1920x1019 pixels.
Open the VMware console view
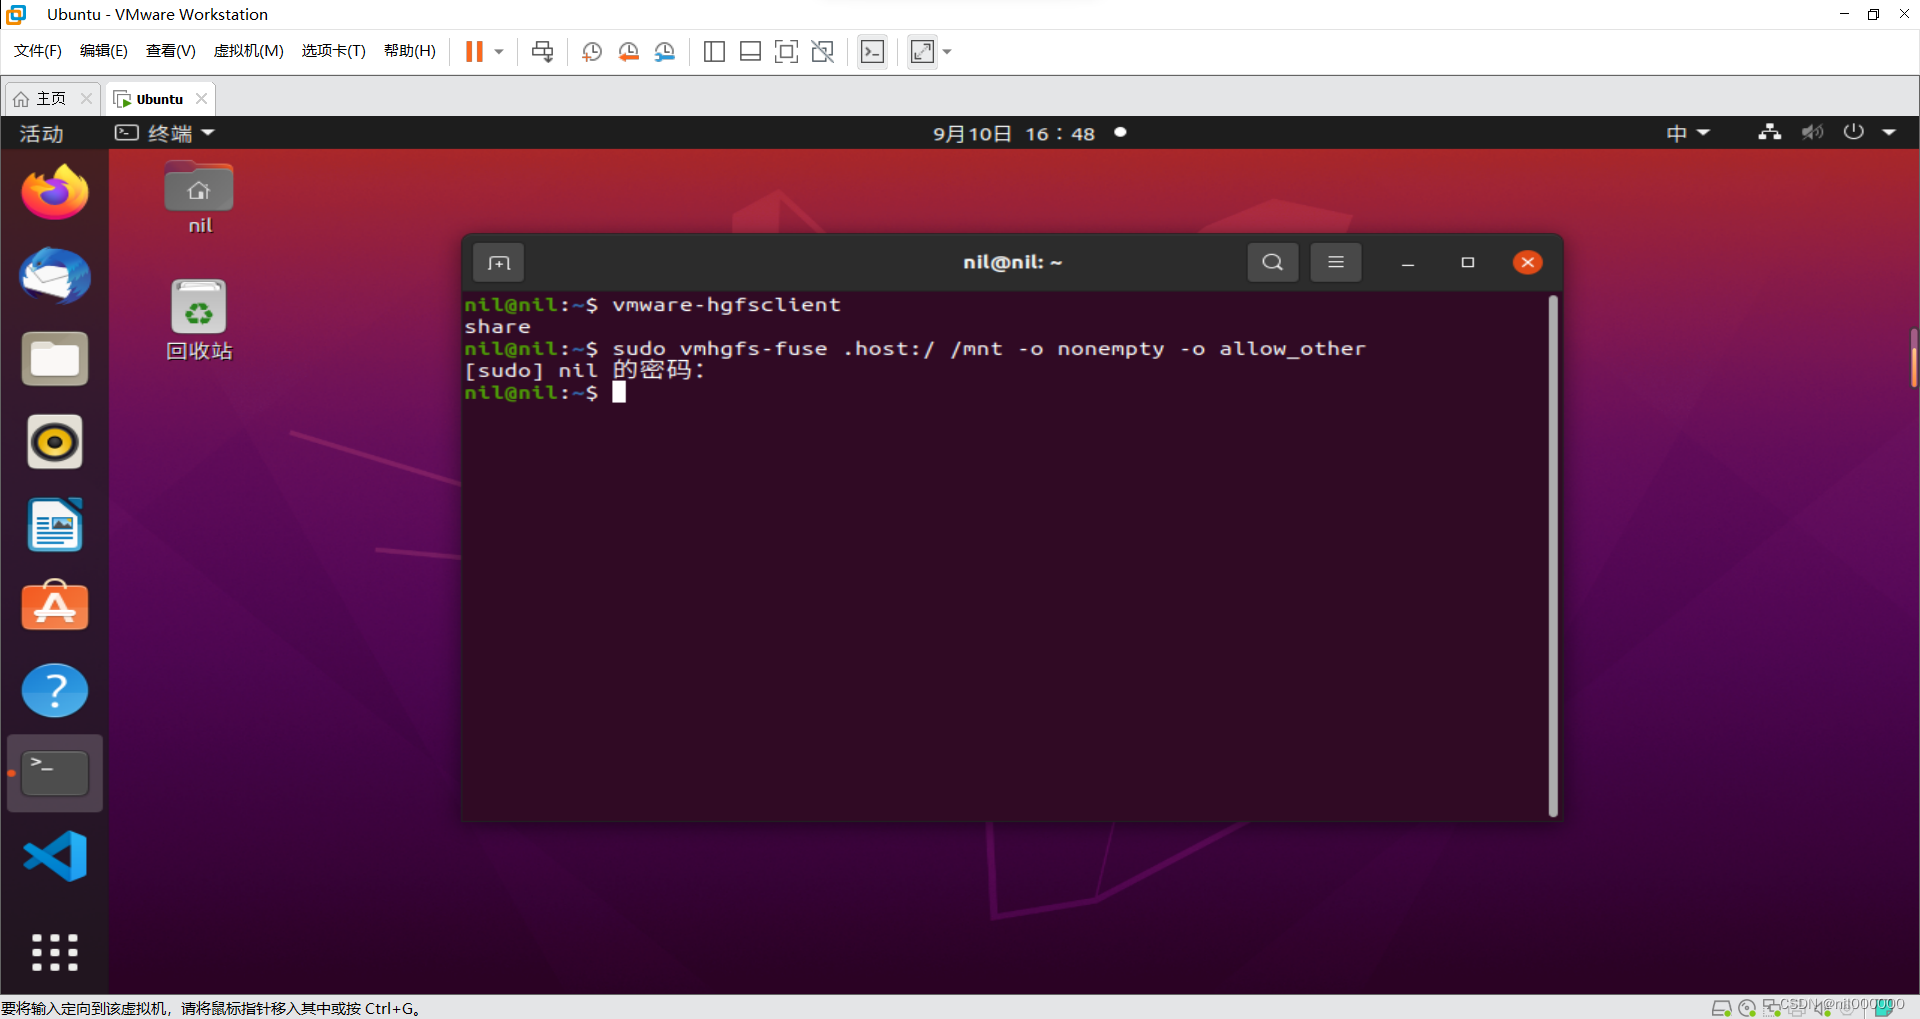[872, 51]
